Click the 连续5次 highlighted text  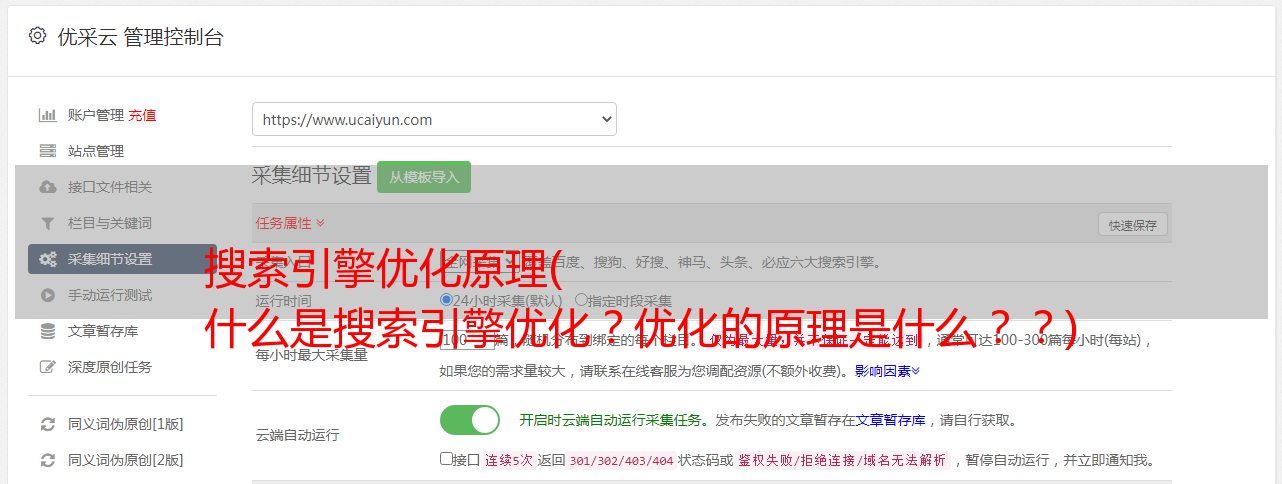[x=510, y=461]
